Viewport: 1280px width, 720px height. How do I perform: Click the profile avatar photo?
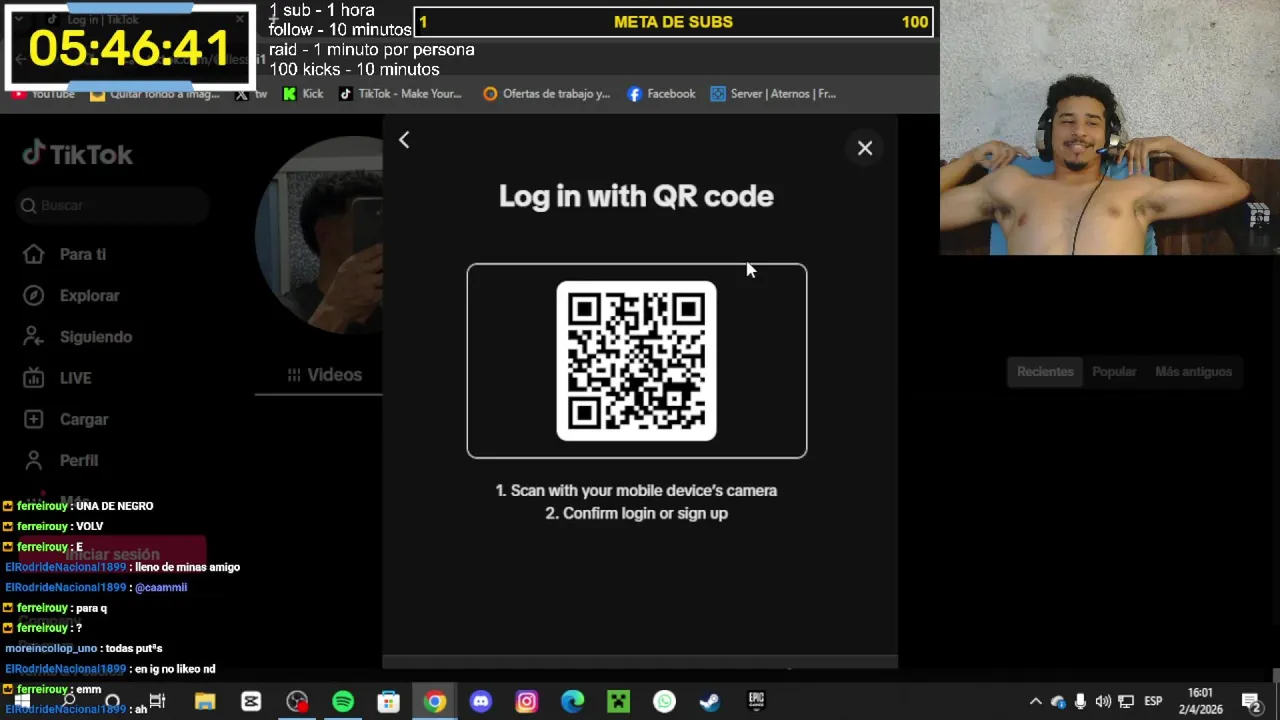(x=319, y=235)
